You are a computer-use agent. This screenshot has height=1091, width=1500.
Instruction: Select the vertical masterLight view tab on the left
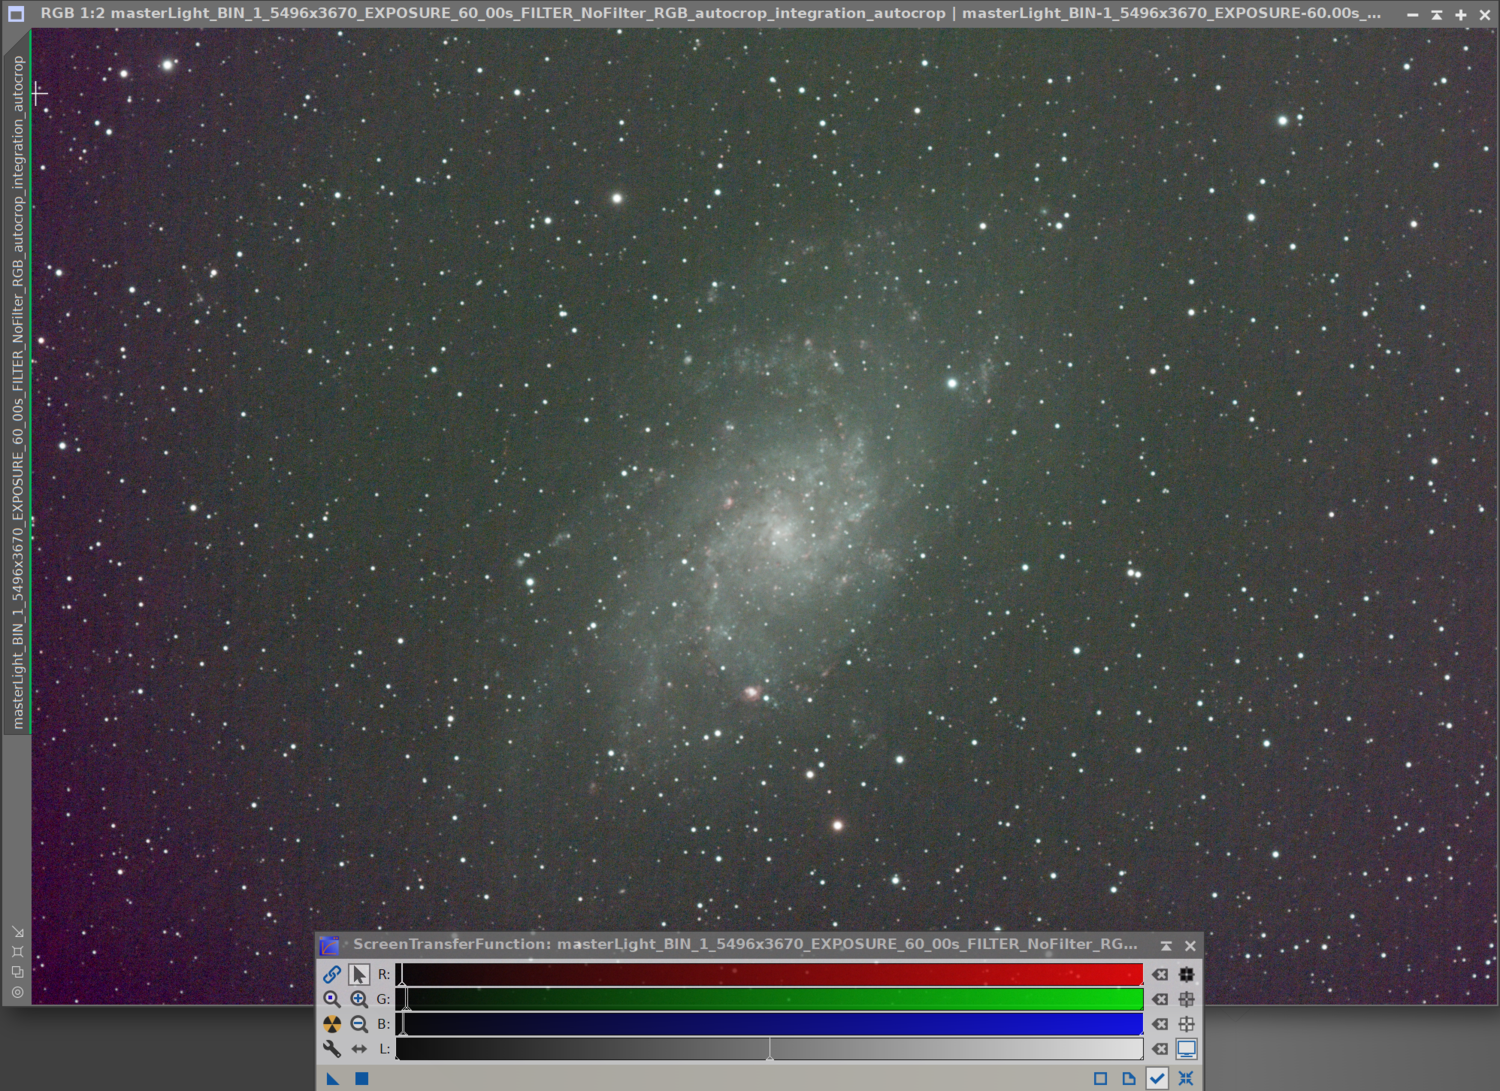pos(18,392)
